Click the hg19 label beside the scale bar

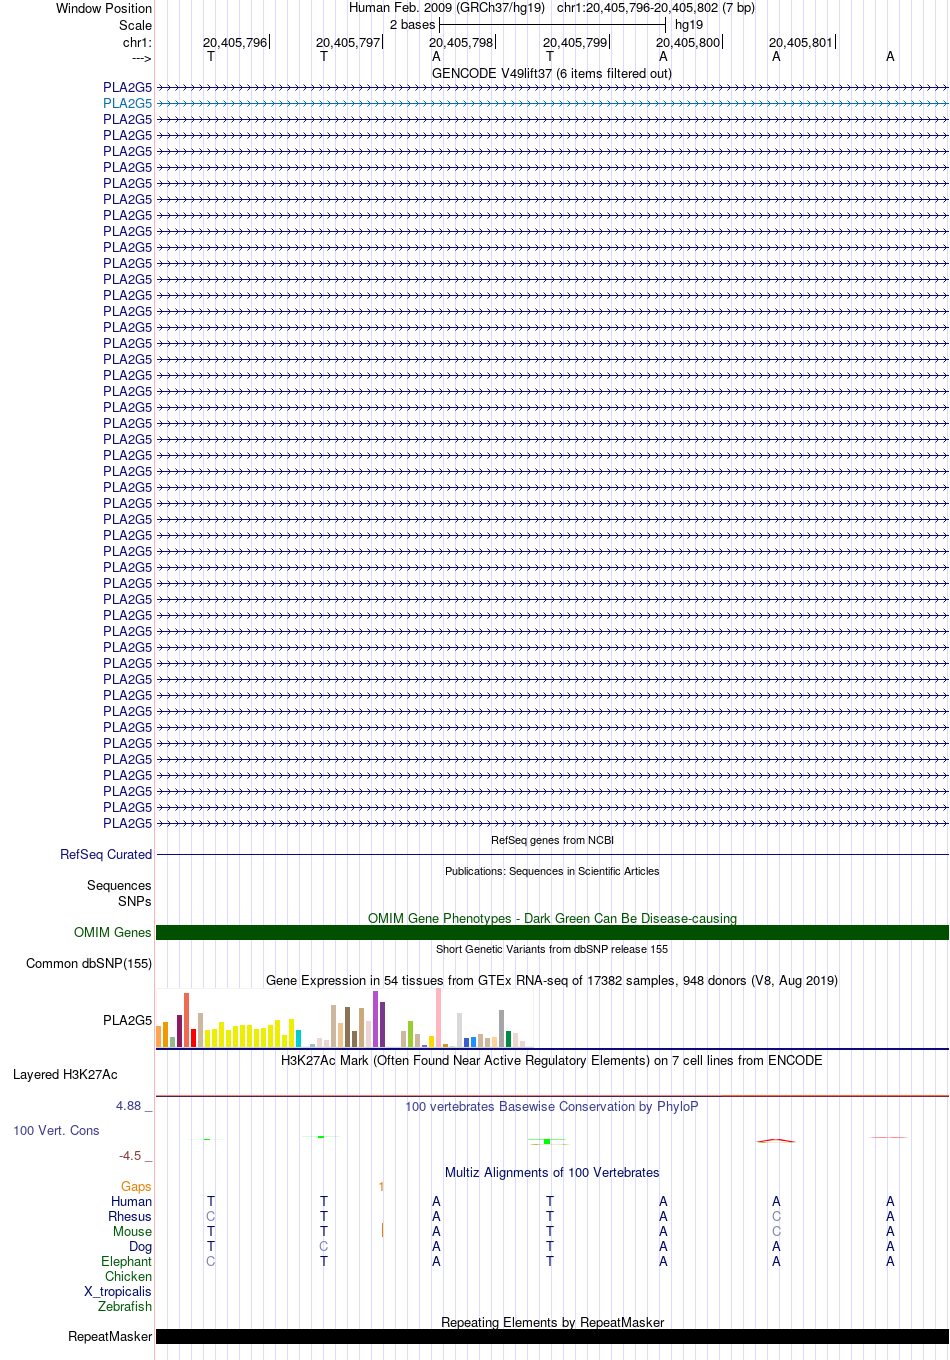[x=689, y=25]
